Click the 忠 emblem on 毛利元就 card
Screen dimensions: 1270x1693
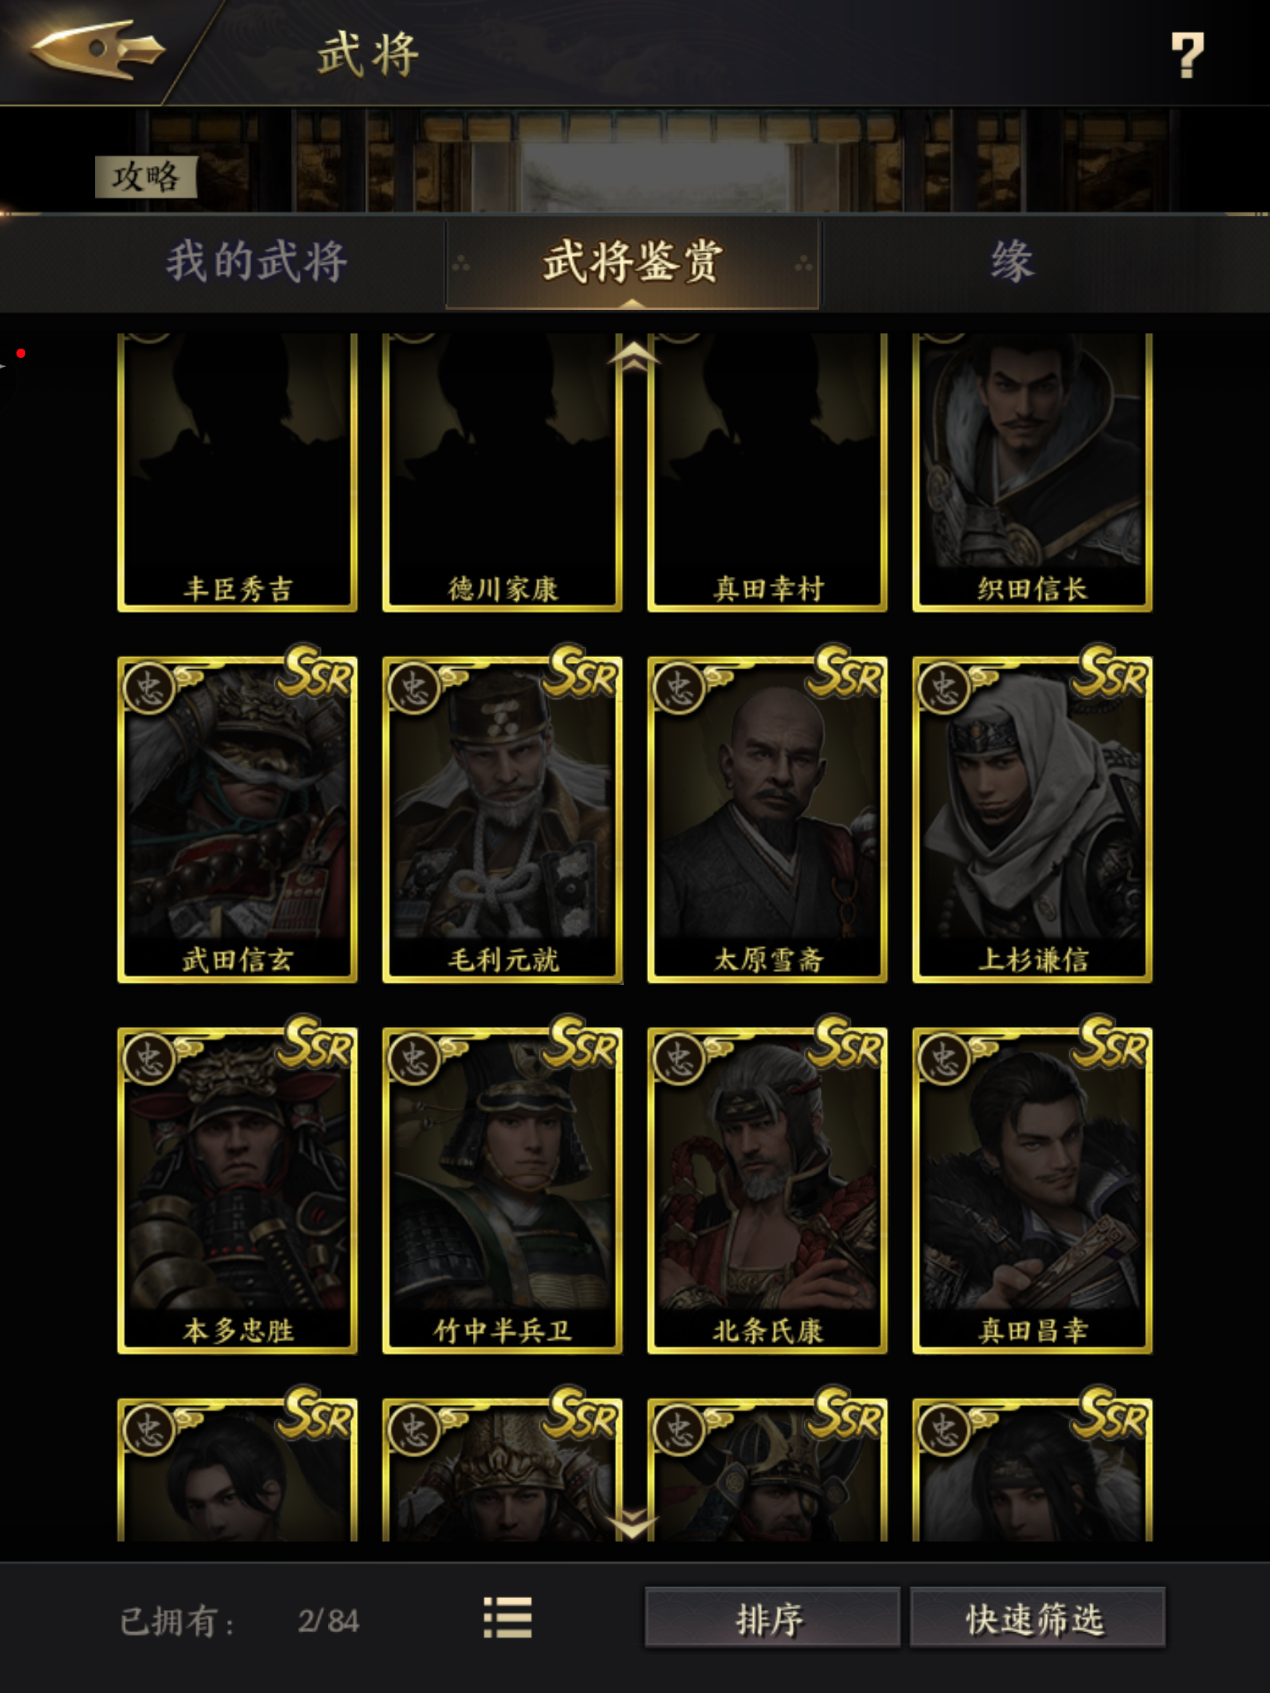pos(414,688)
